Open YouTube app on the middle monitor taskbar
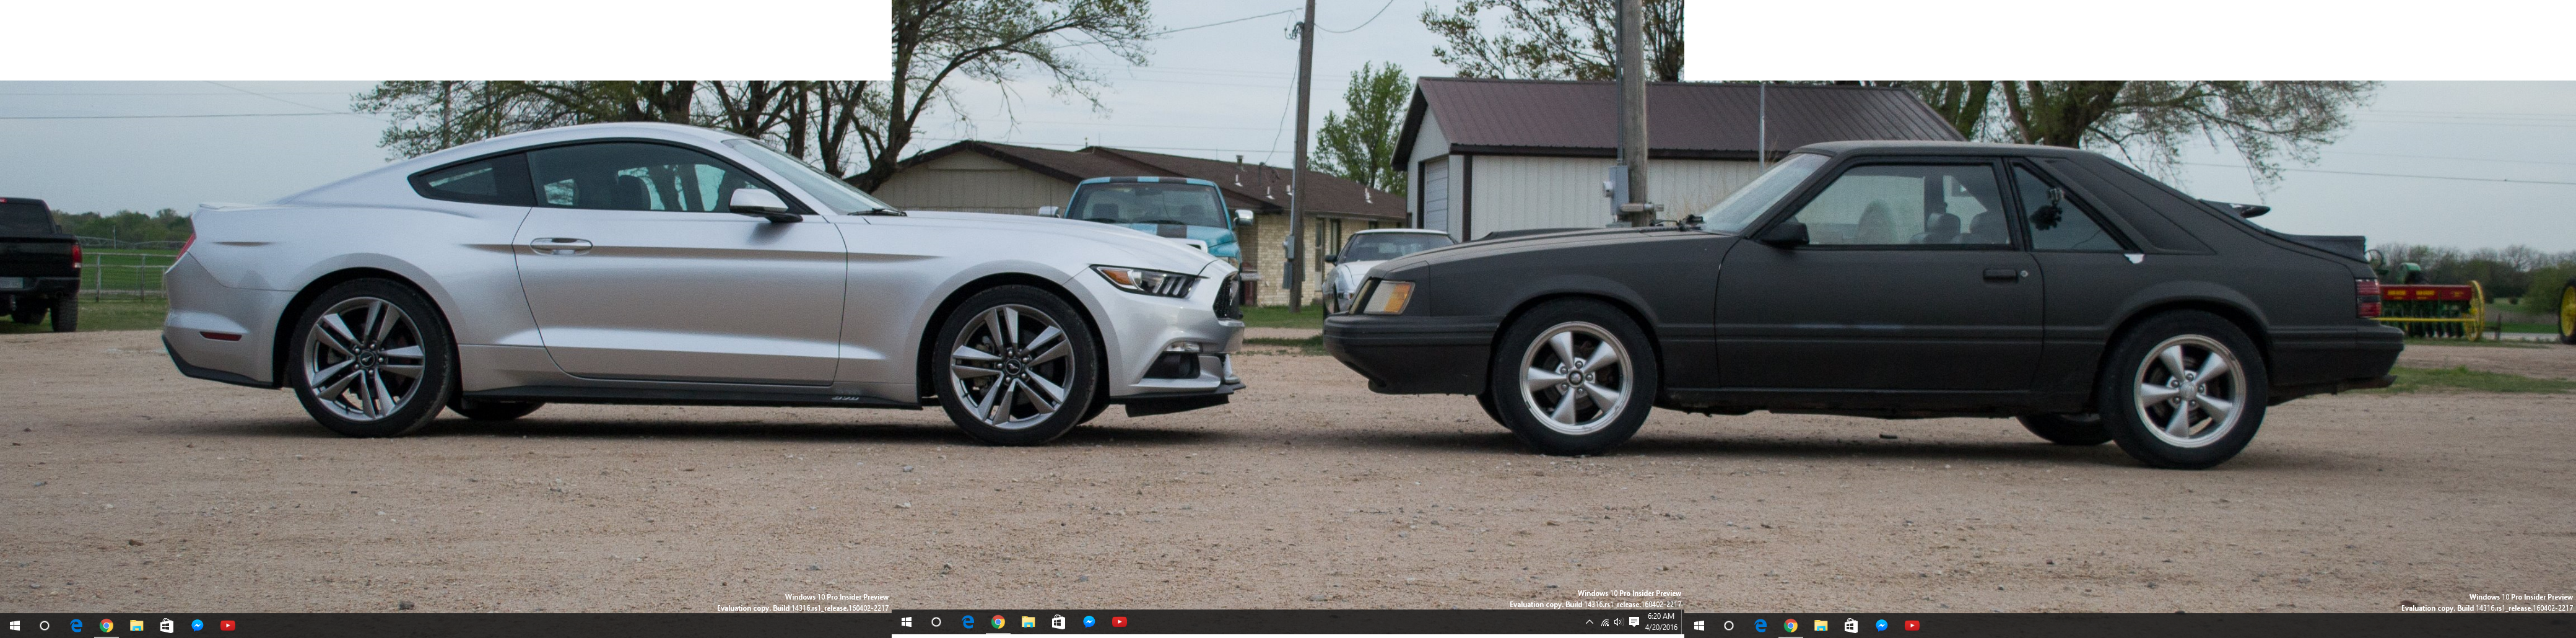Screen dimensions: 2576x638 1119,622
